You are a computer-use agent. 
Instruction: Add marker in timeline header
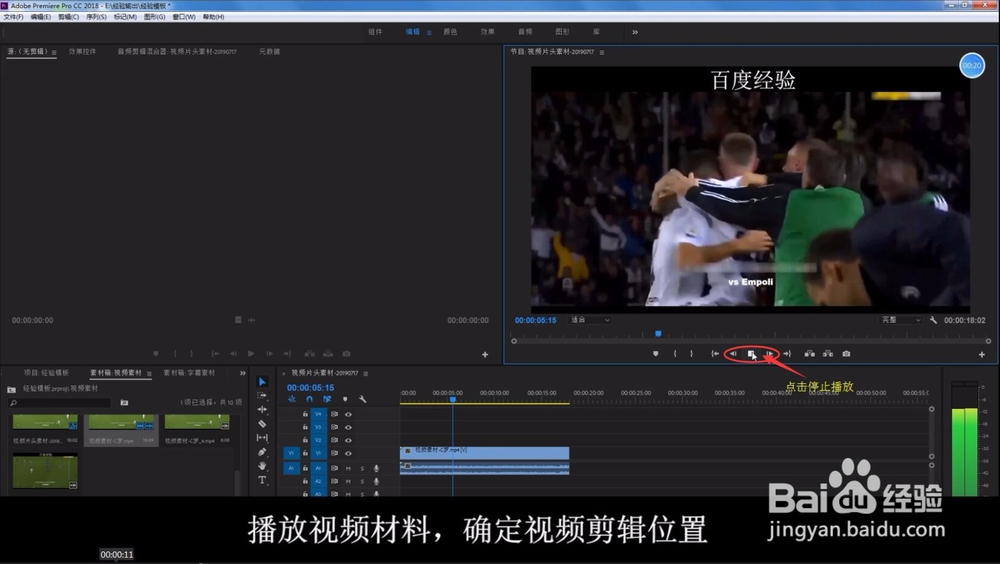pos(345,399)
